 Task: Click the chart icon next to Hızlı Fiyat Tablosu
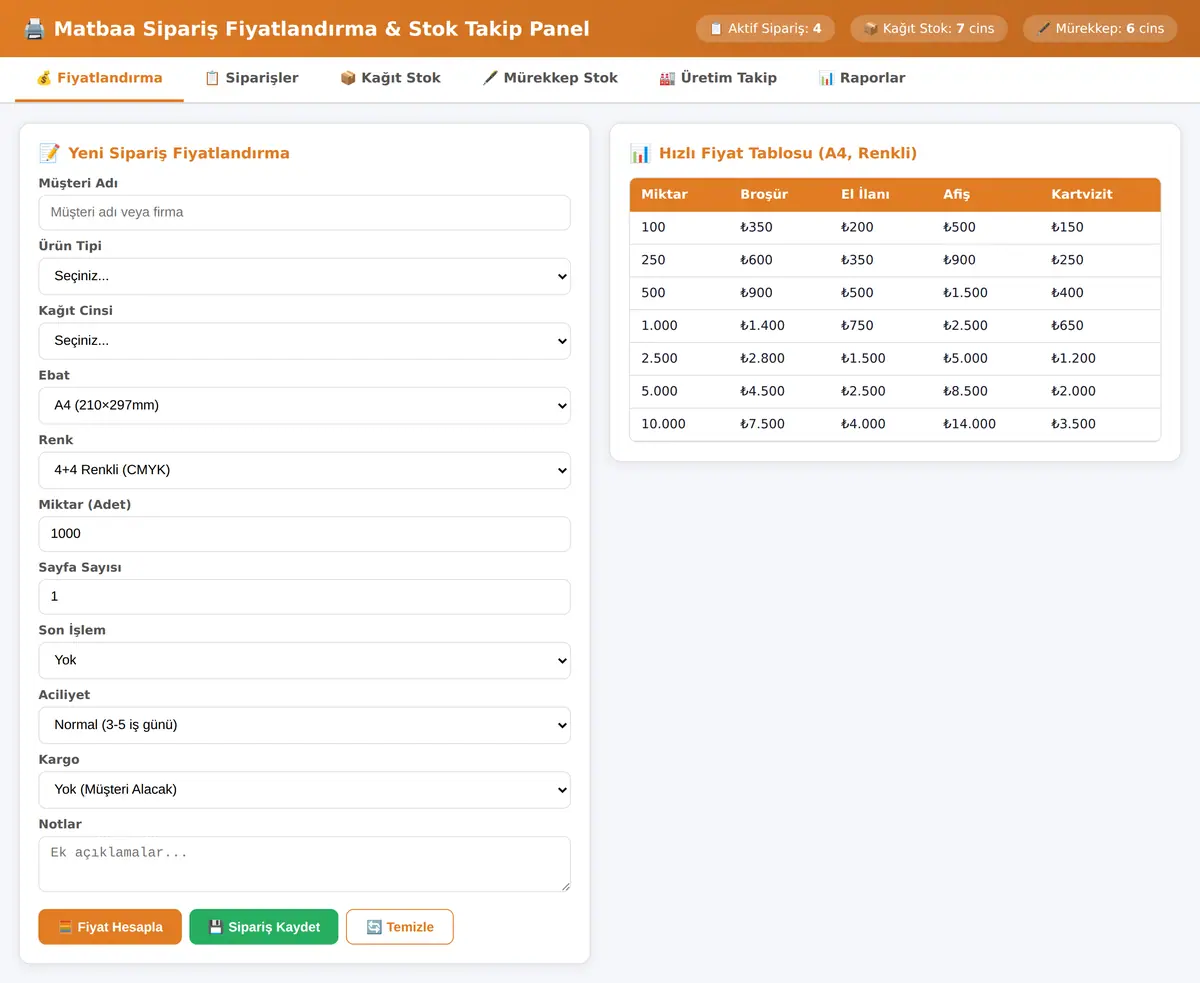coord(640,153)
